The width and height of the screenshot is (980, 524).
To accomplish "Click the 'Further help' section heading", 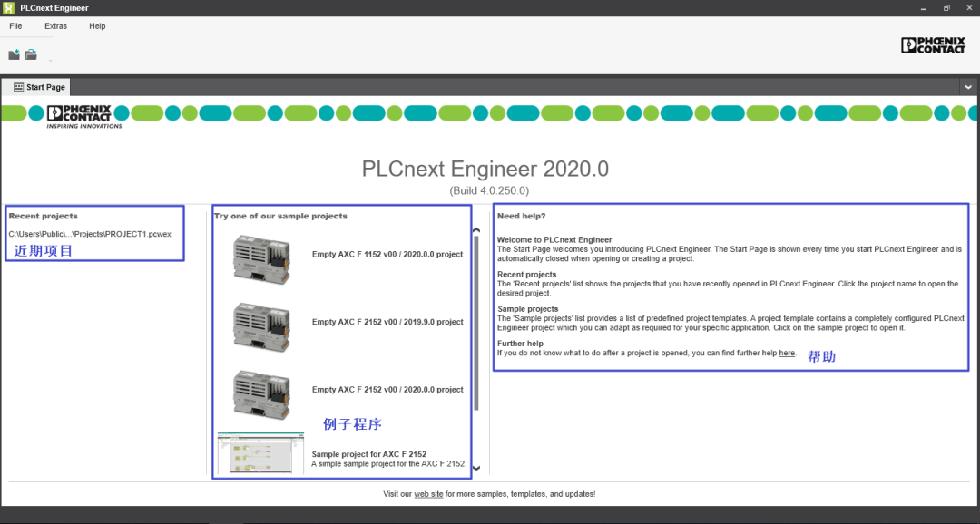I will [x=520, y=344].
